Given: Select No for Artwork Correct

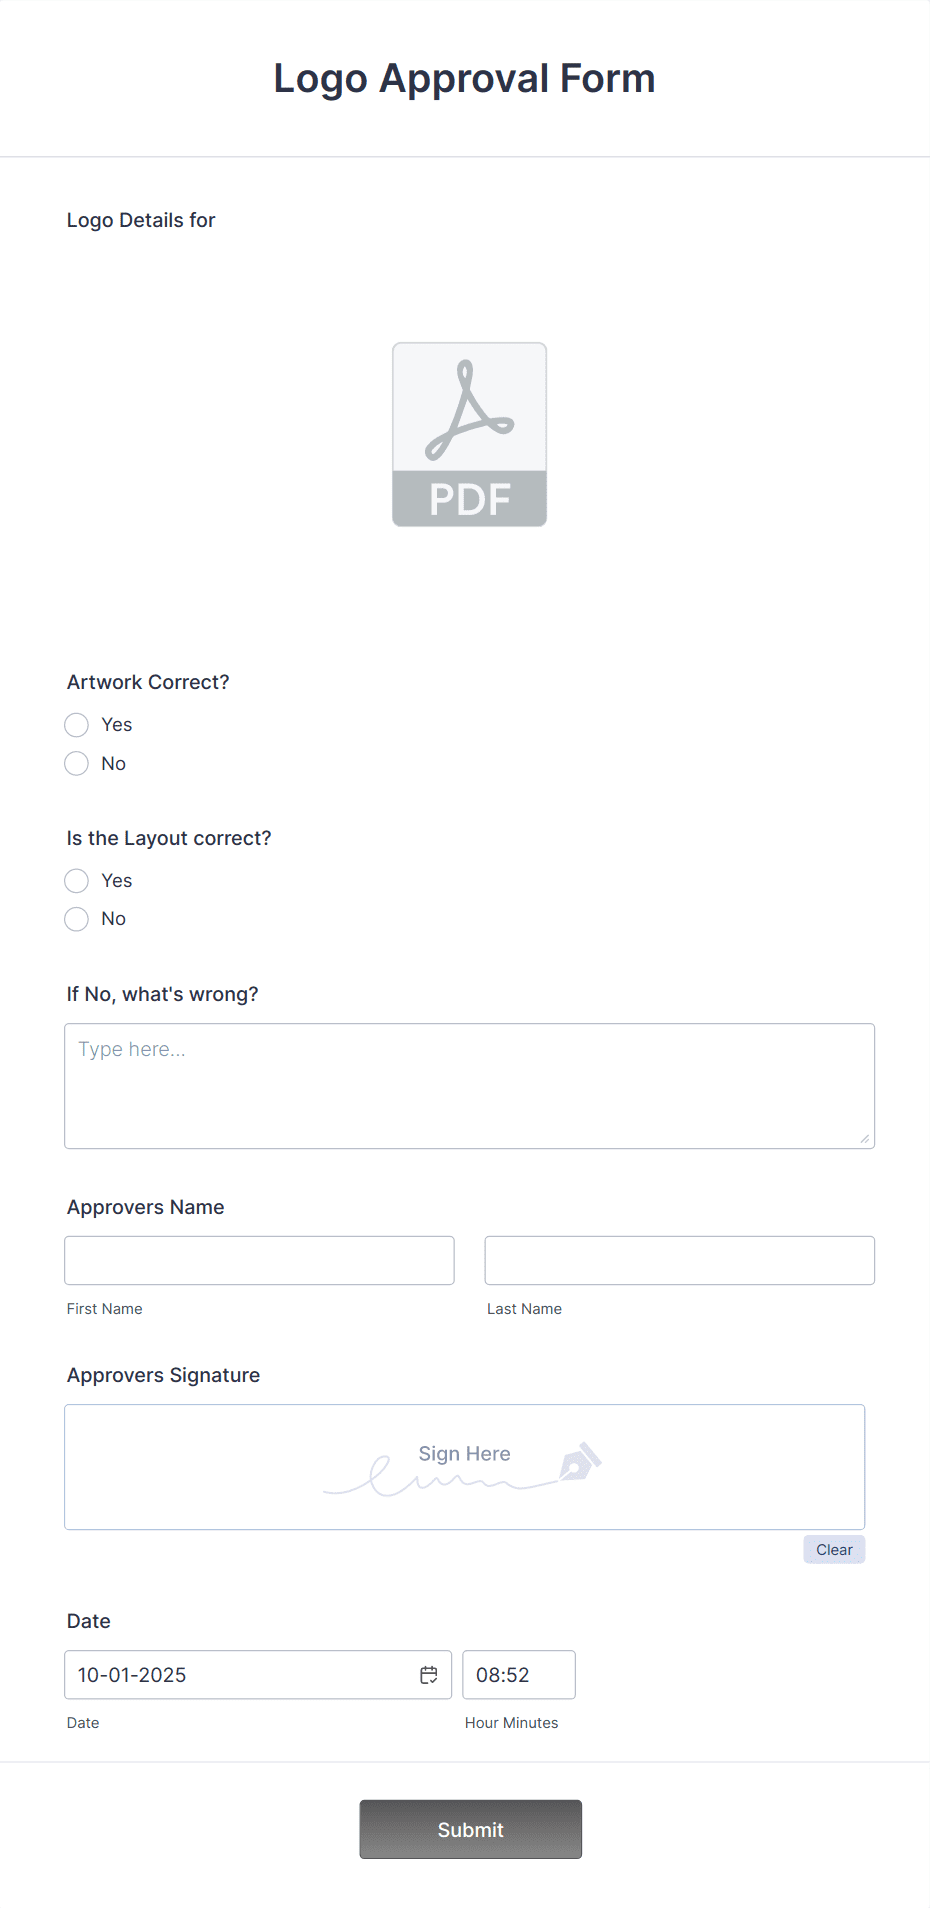Looking at the screenshot, I should point(76,763).
